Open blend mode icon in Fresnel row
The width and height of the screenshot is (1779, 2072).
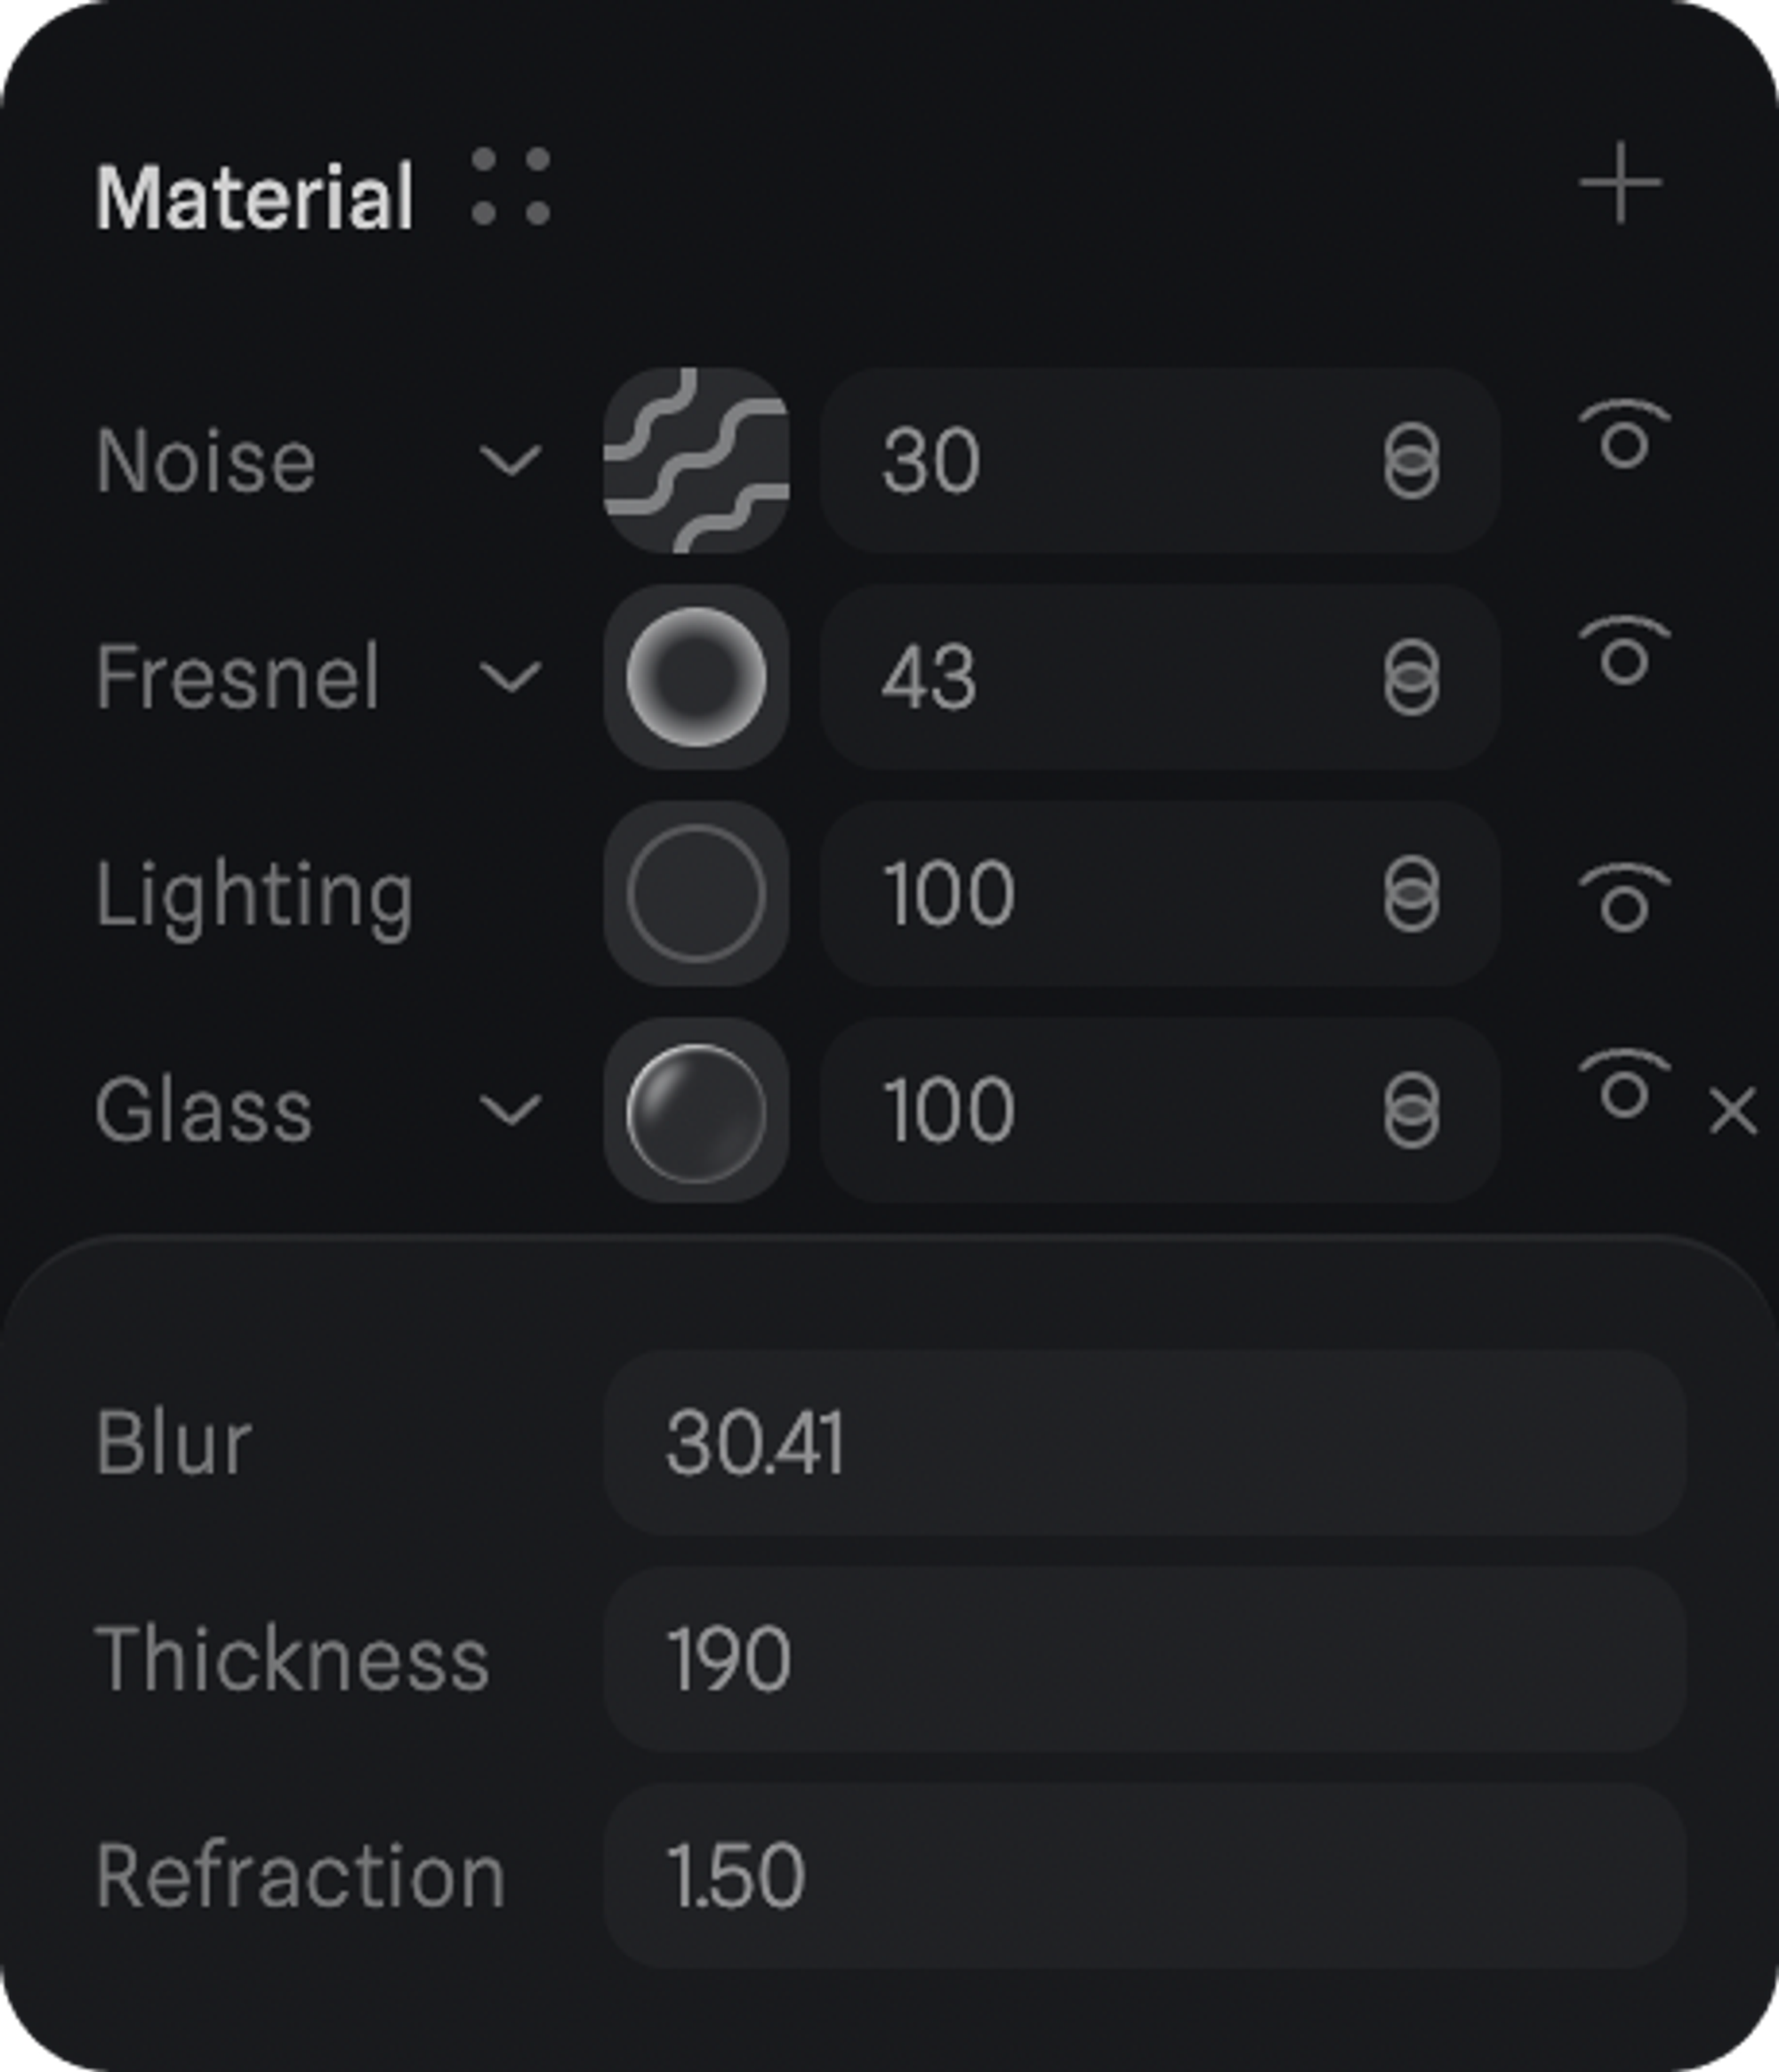1411,678
